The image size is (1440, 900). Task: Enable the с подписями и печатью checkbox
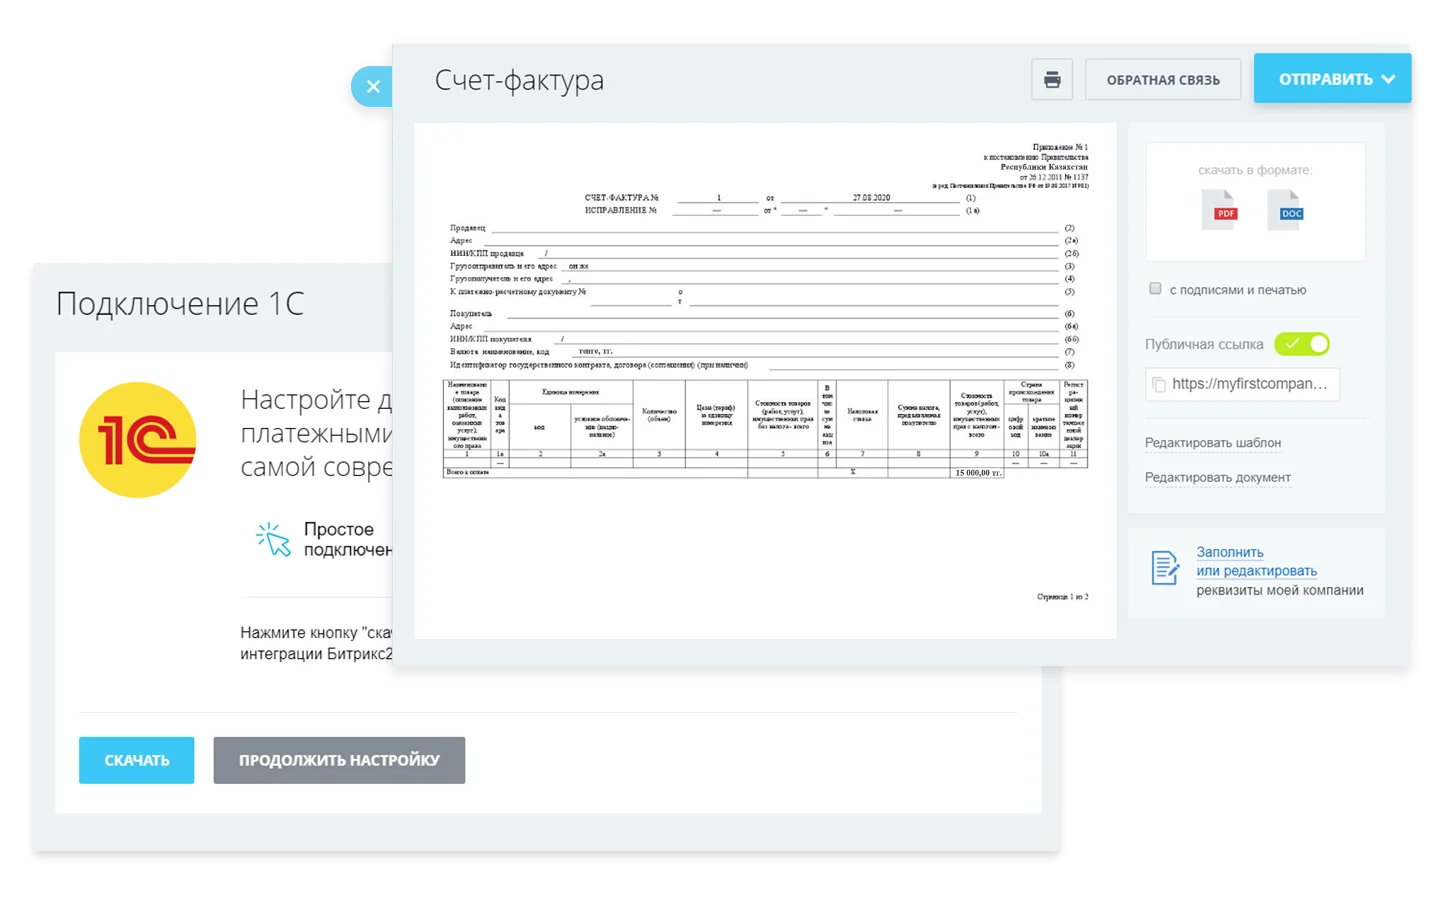tap(1156, 289)
